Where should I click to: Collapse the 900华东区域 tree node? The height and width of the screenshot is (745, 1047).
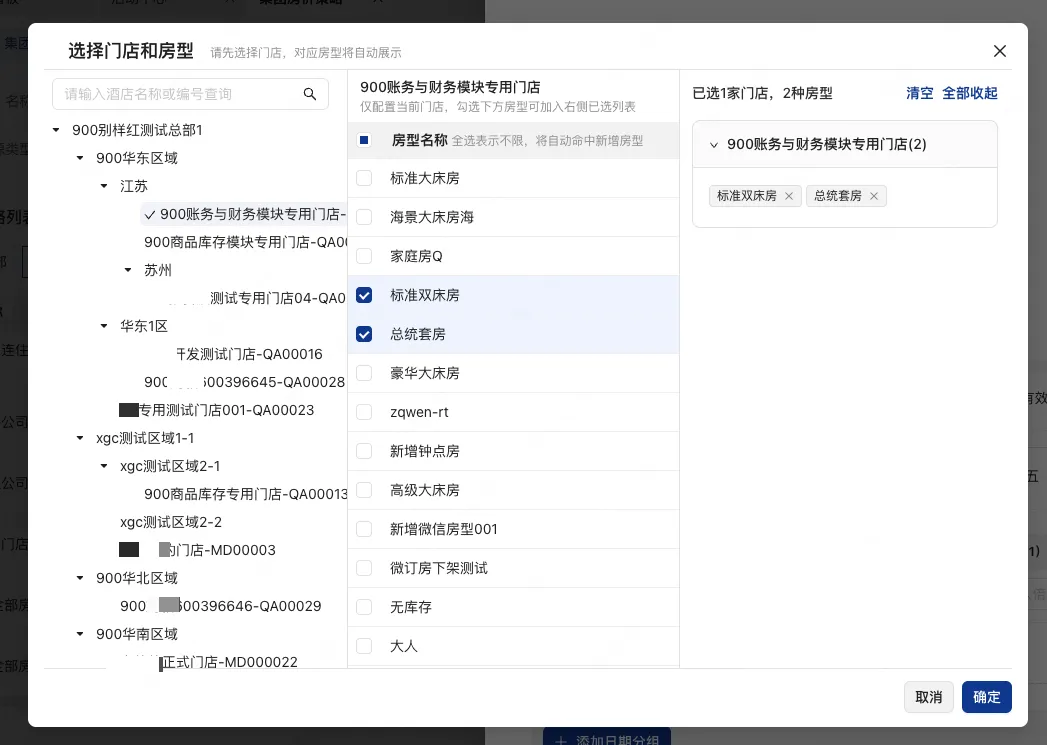81,158
